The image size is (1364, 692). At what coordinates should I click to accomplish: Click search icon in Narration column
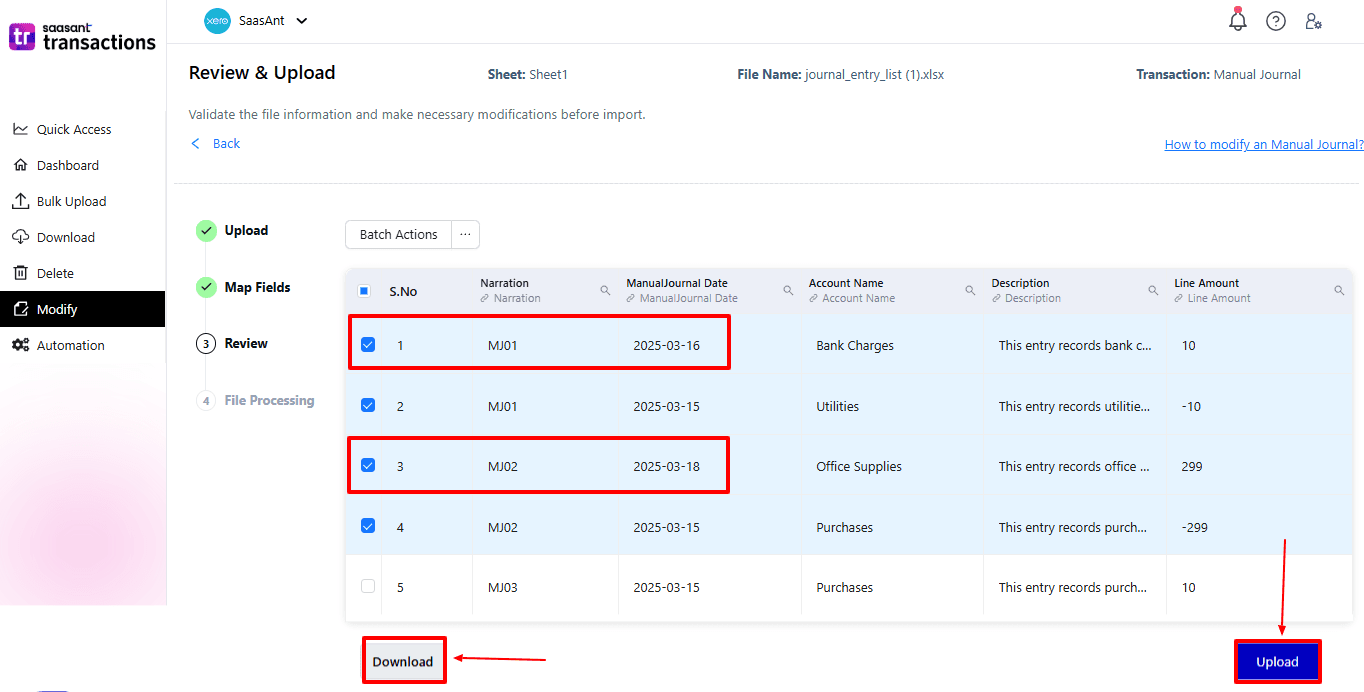[x=605, y=291]
